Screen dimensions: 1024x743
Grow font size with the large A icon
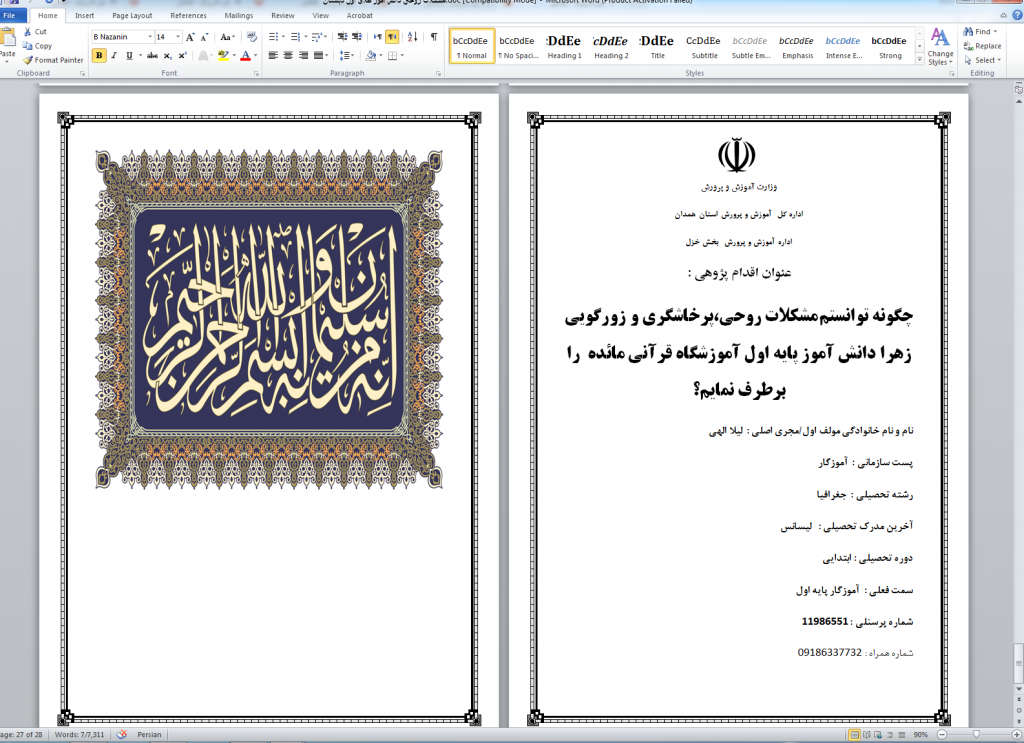(190, 37)
